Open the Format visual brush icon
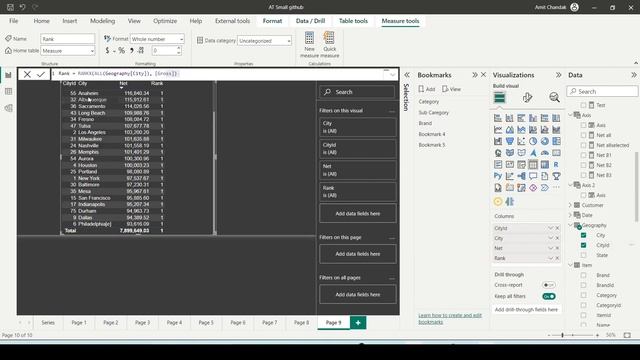The height and width of the screenshot is (360, 640). click(x=527, y=98)
